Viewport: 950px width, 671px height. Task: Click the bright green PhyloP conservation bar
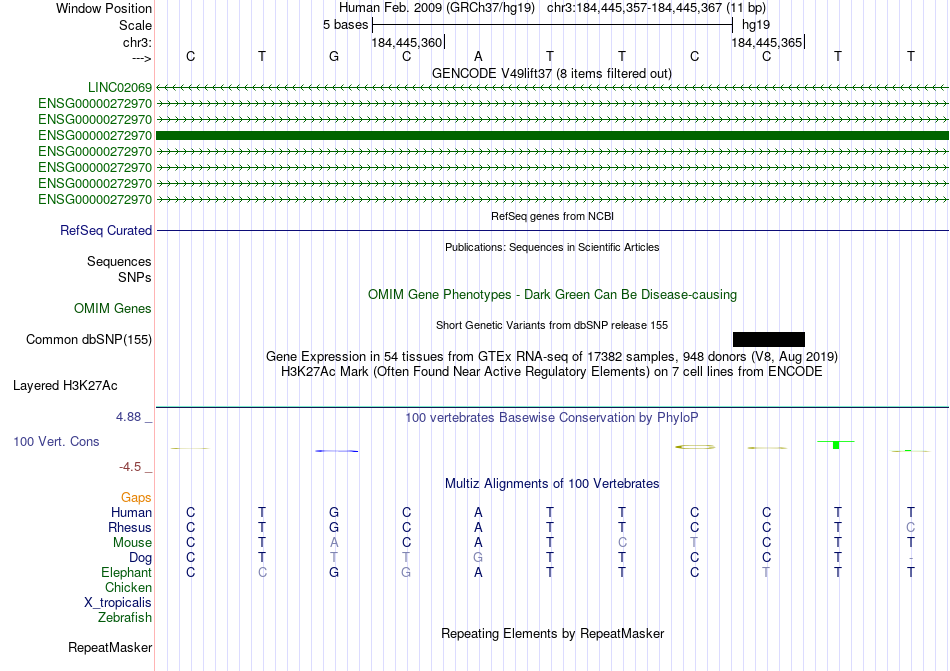click(836, 445)
